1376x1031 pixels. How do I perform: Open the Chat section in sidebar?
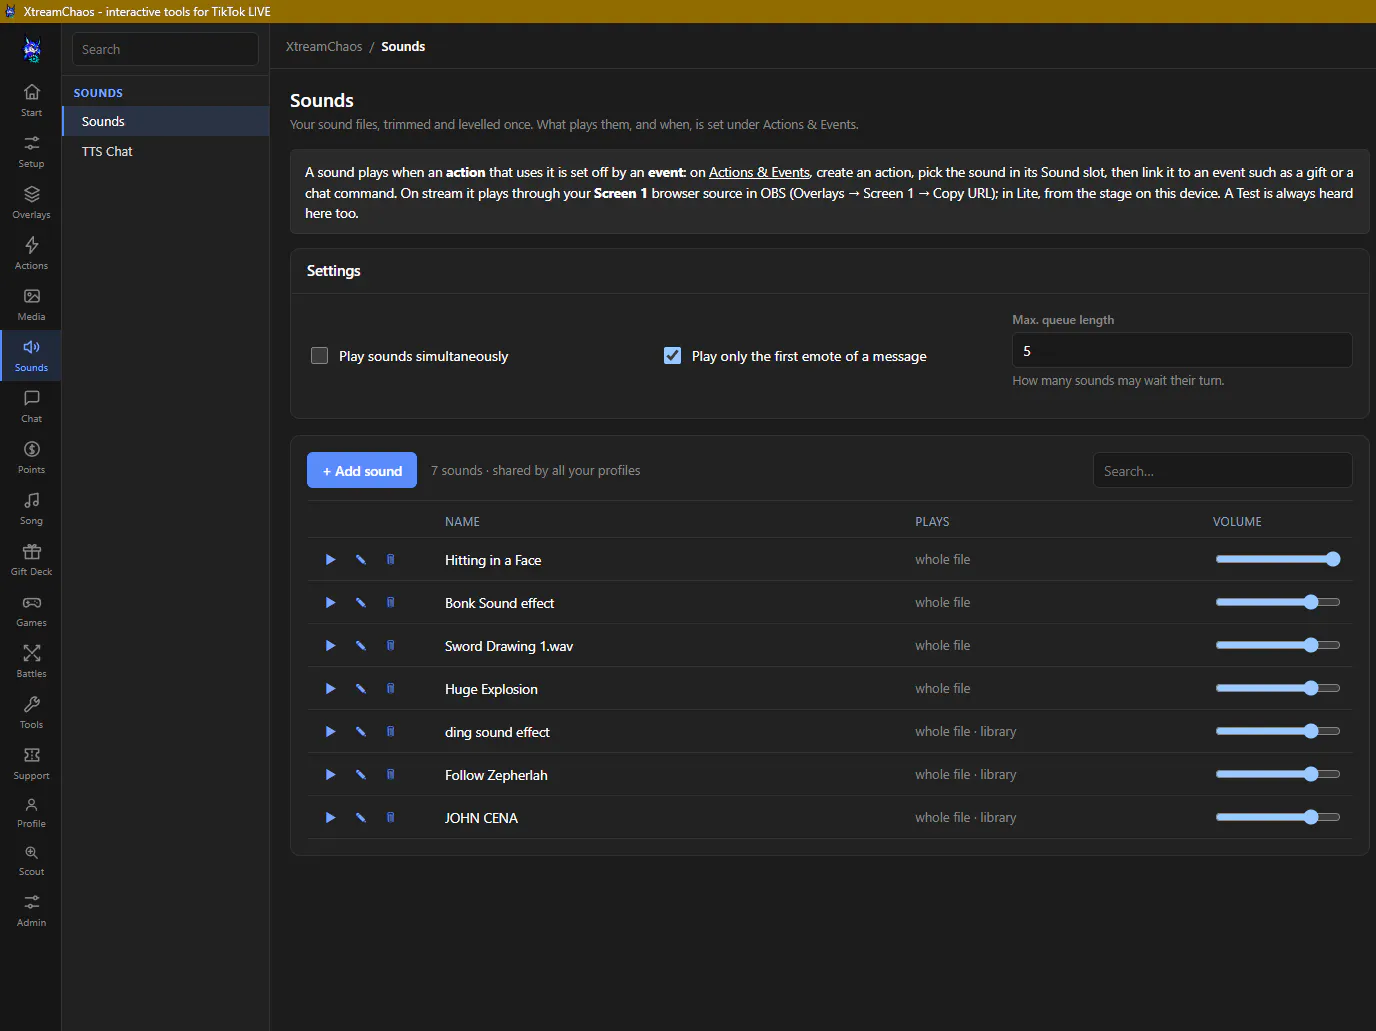(31, 406)
